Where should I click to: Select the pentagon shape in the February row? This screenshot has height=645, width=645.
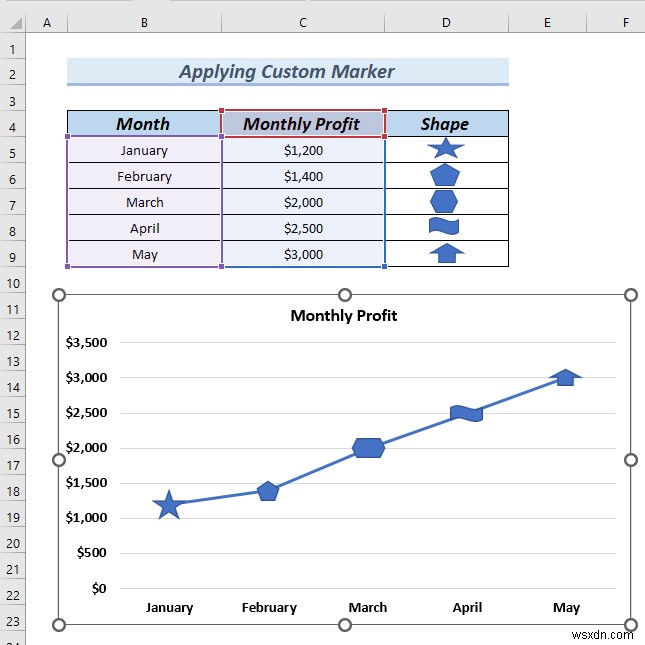pos(445,175)
